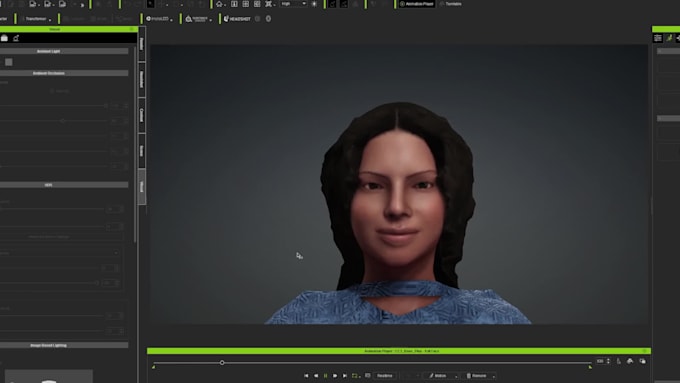Click the oval icon far right of HEADSHOT
Screen dimensions: 680x383
pyautogui.click(x=268, y=19)
